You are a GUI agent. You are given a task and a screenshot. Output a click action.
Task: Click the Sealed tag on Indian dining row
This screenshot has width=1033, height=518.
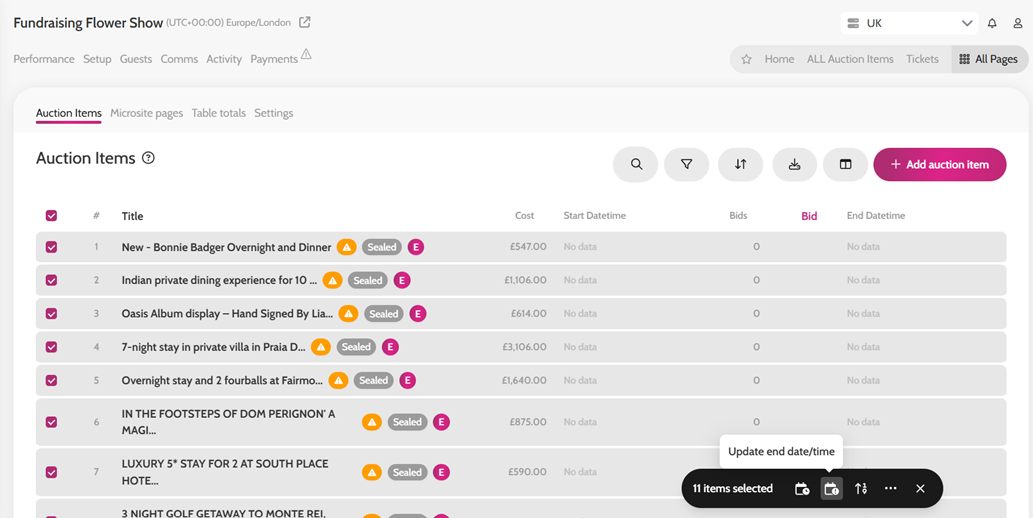point(368,280)
